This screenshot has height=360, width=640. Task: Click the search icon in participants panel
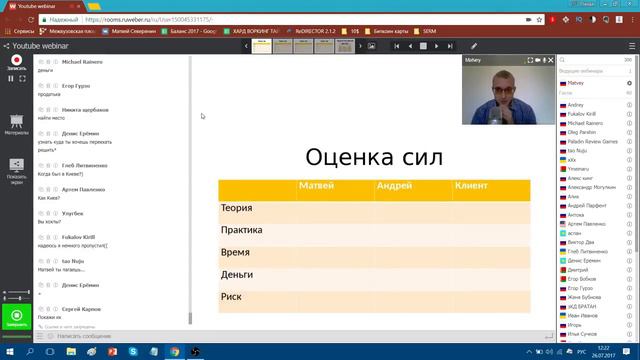tap(562, 60)
